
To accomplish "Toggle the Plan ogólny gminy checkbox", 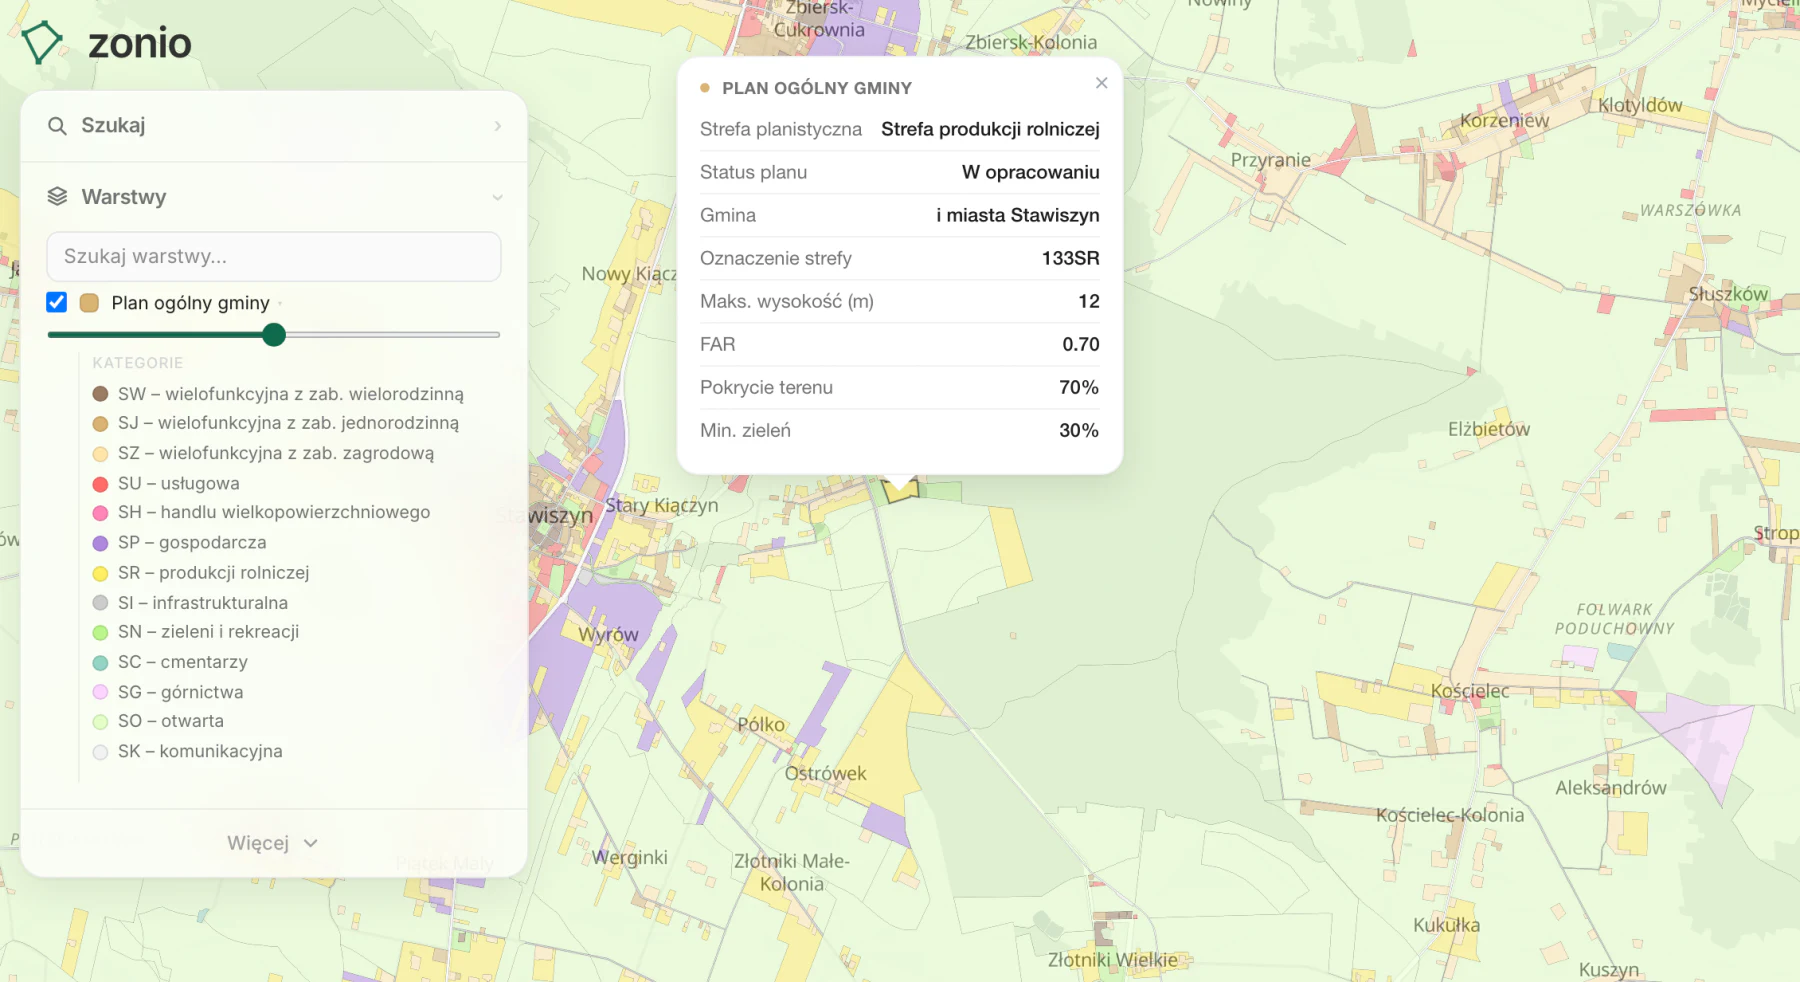I will [57, 302].
